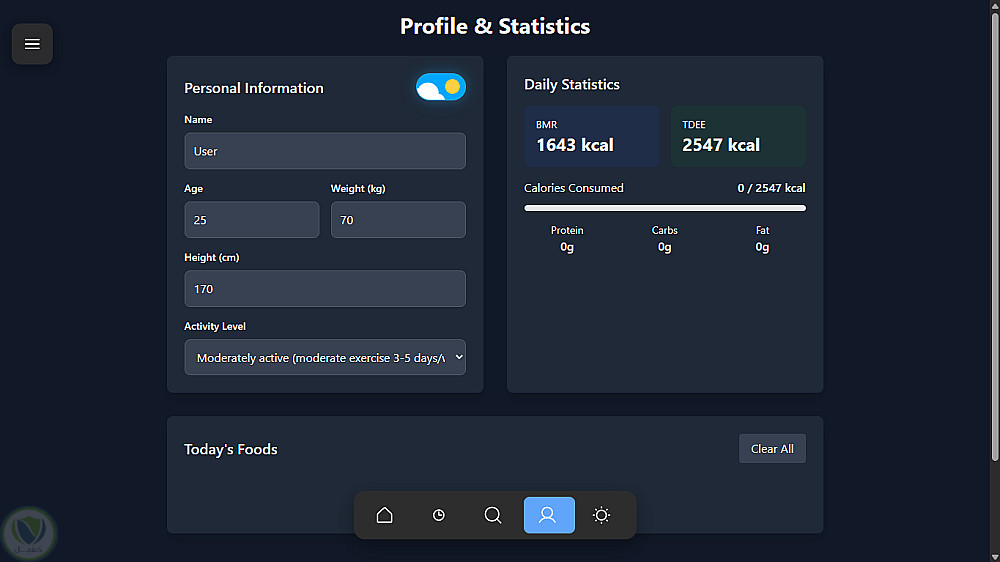
Task: Select the profile tab icon
Action: pyautogui.click(x=549, y=515)
